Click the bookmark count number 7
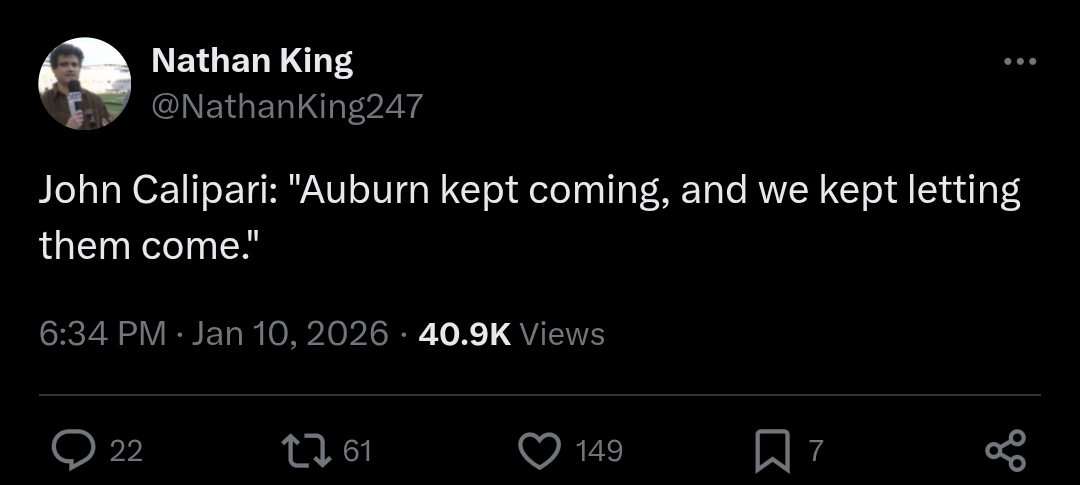 [815, 452]
